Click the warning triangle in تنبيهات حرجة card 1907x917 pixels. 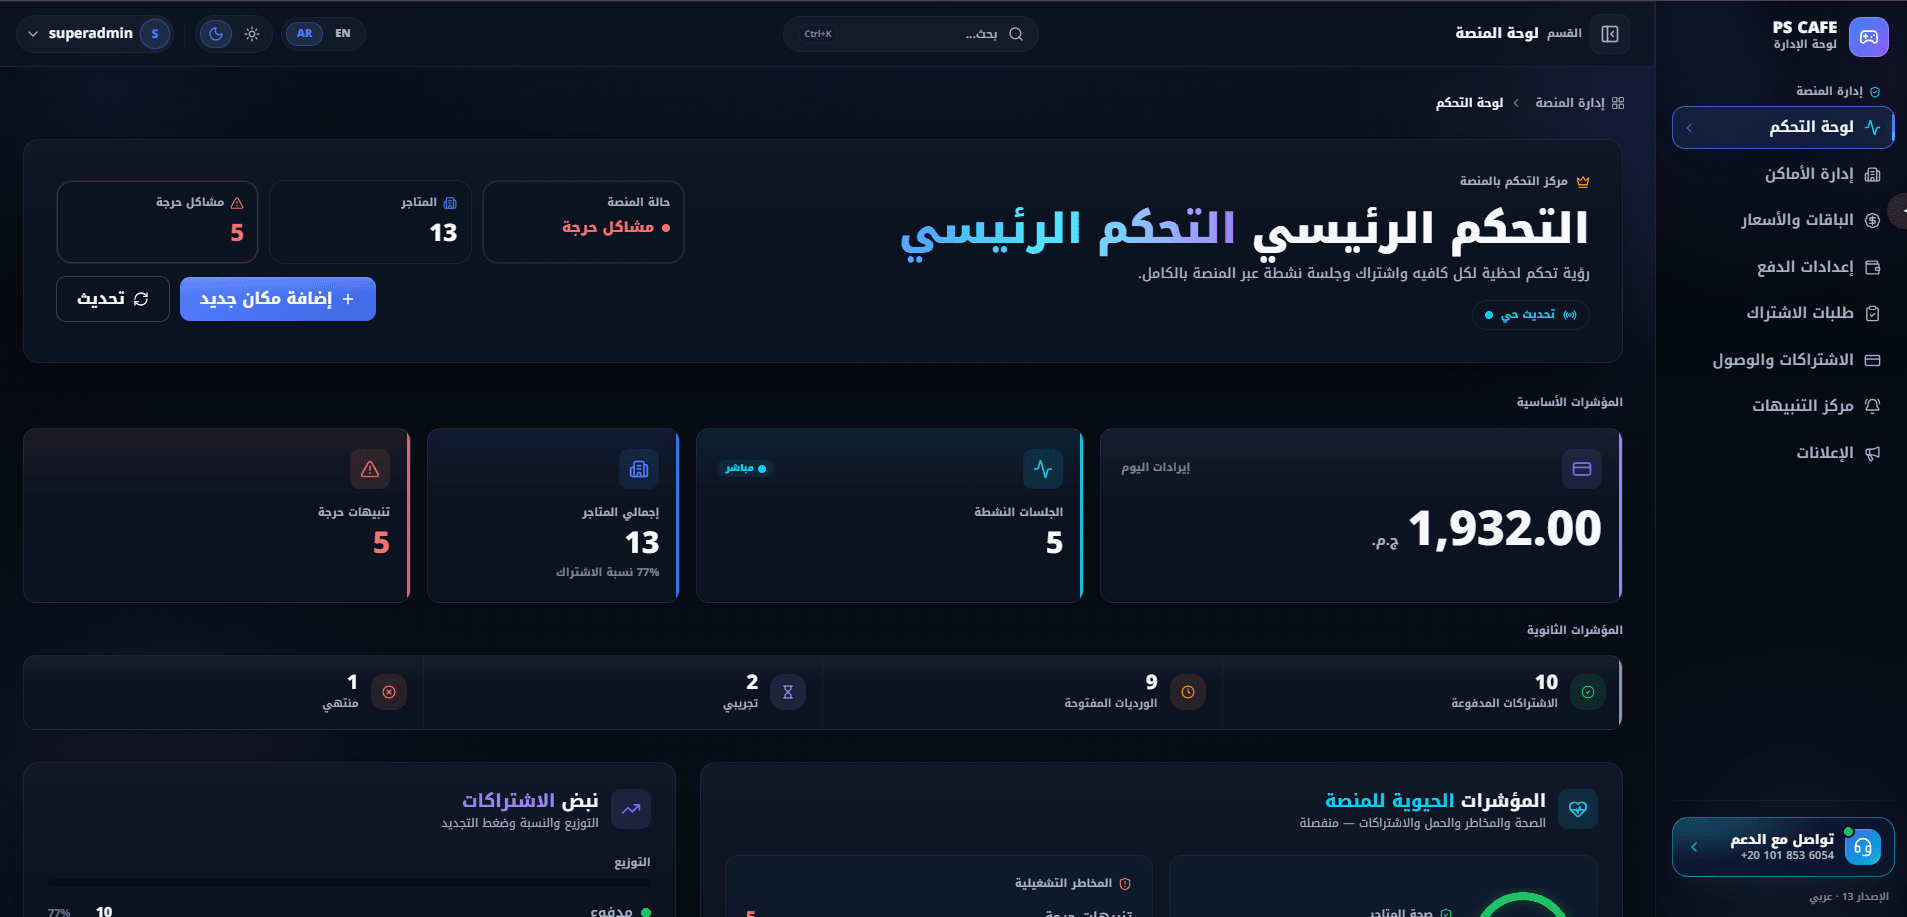[x=370, y=469]
